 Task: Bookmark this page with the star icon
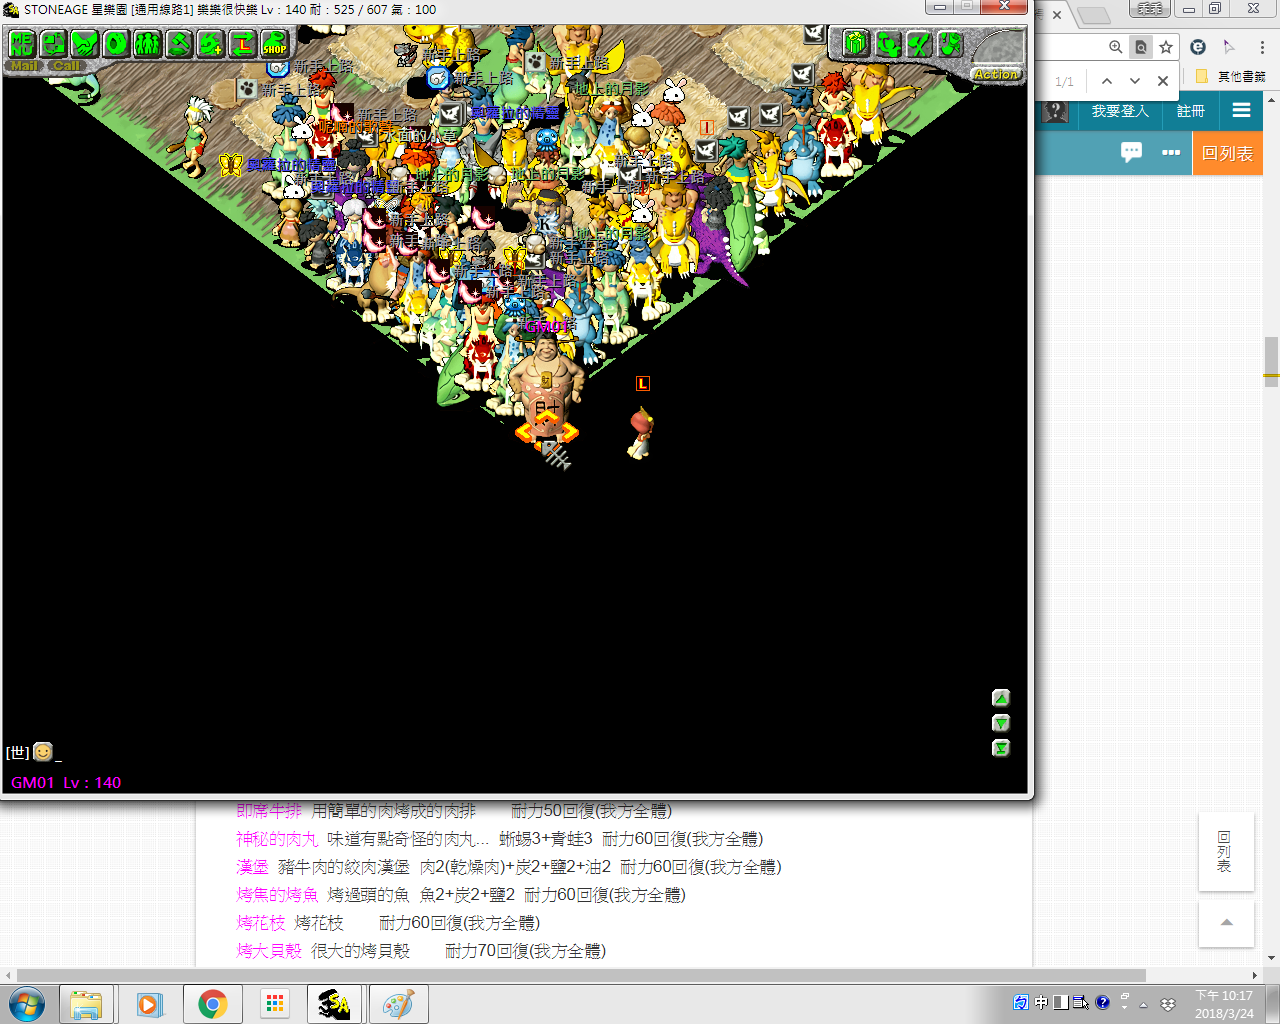pos(1166,47)
